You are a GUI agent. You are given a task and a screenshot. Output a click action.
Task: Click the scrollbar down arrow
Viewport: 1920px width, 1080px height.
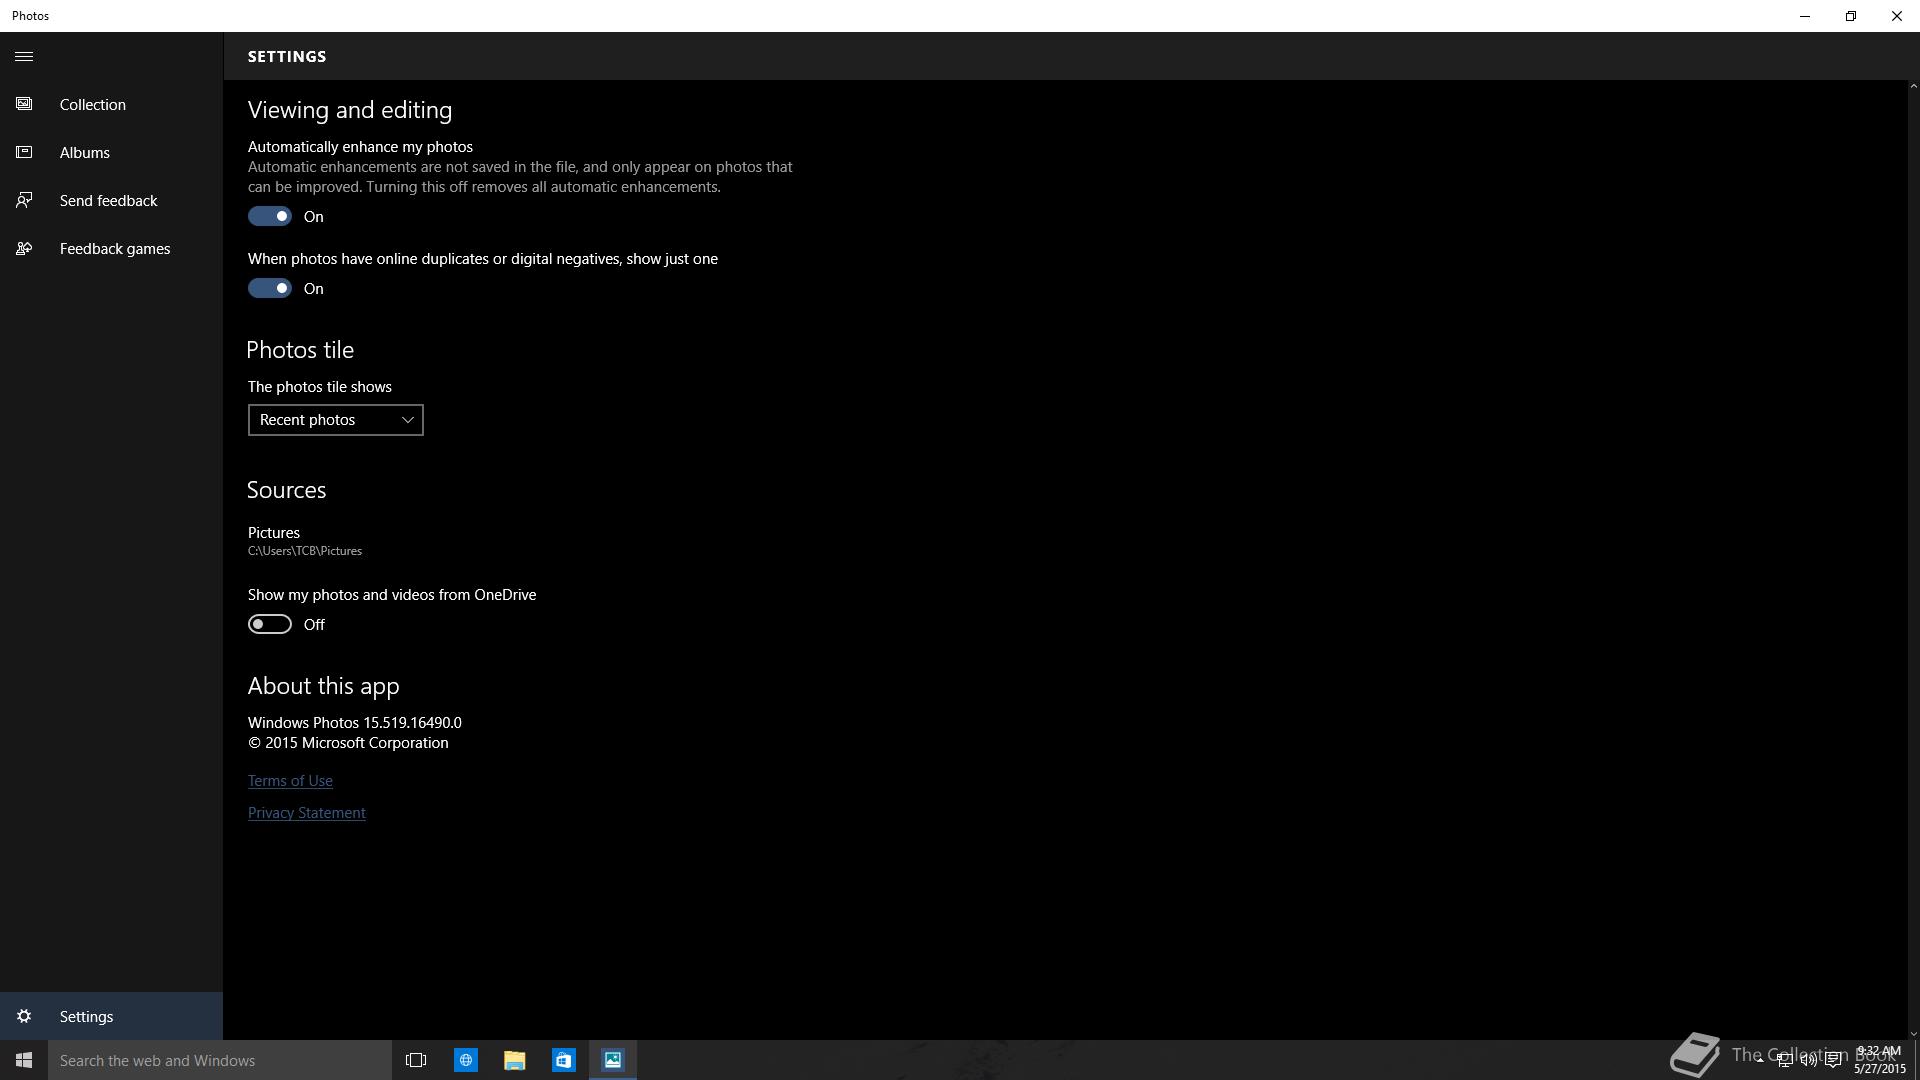click(x=1913, y=1034)
